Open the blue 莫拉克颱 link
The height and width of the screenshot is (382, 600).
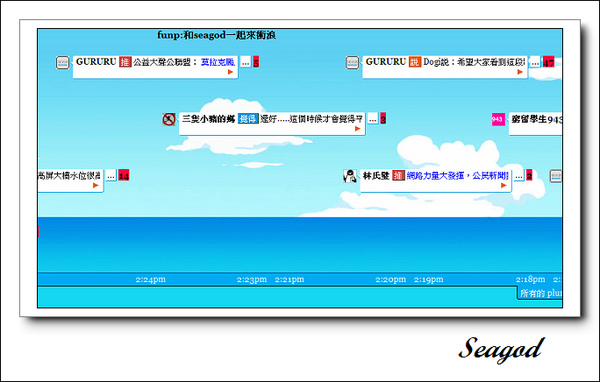tap(218, 62)
